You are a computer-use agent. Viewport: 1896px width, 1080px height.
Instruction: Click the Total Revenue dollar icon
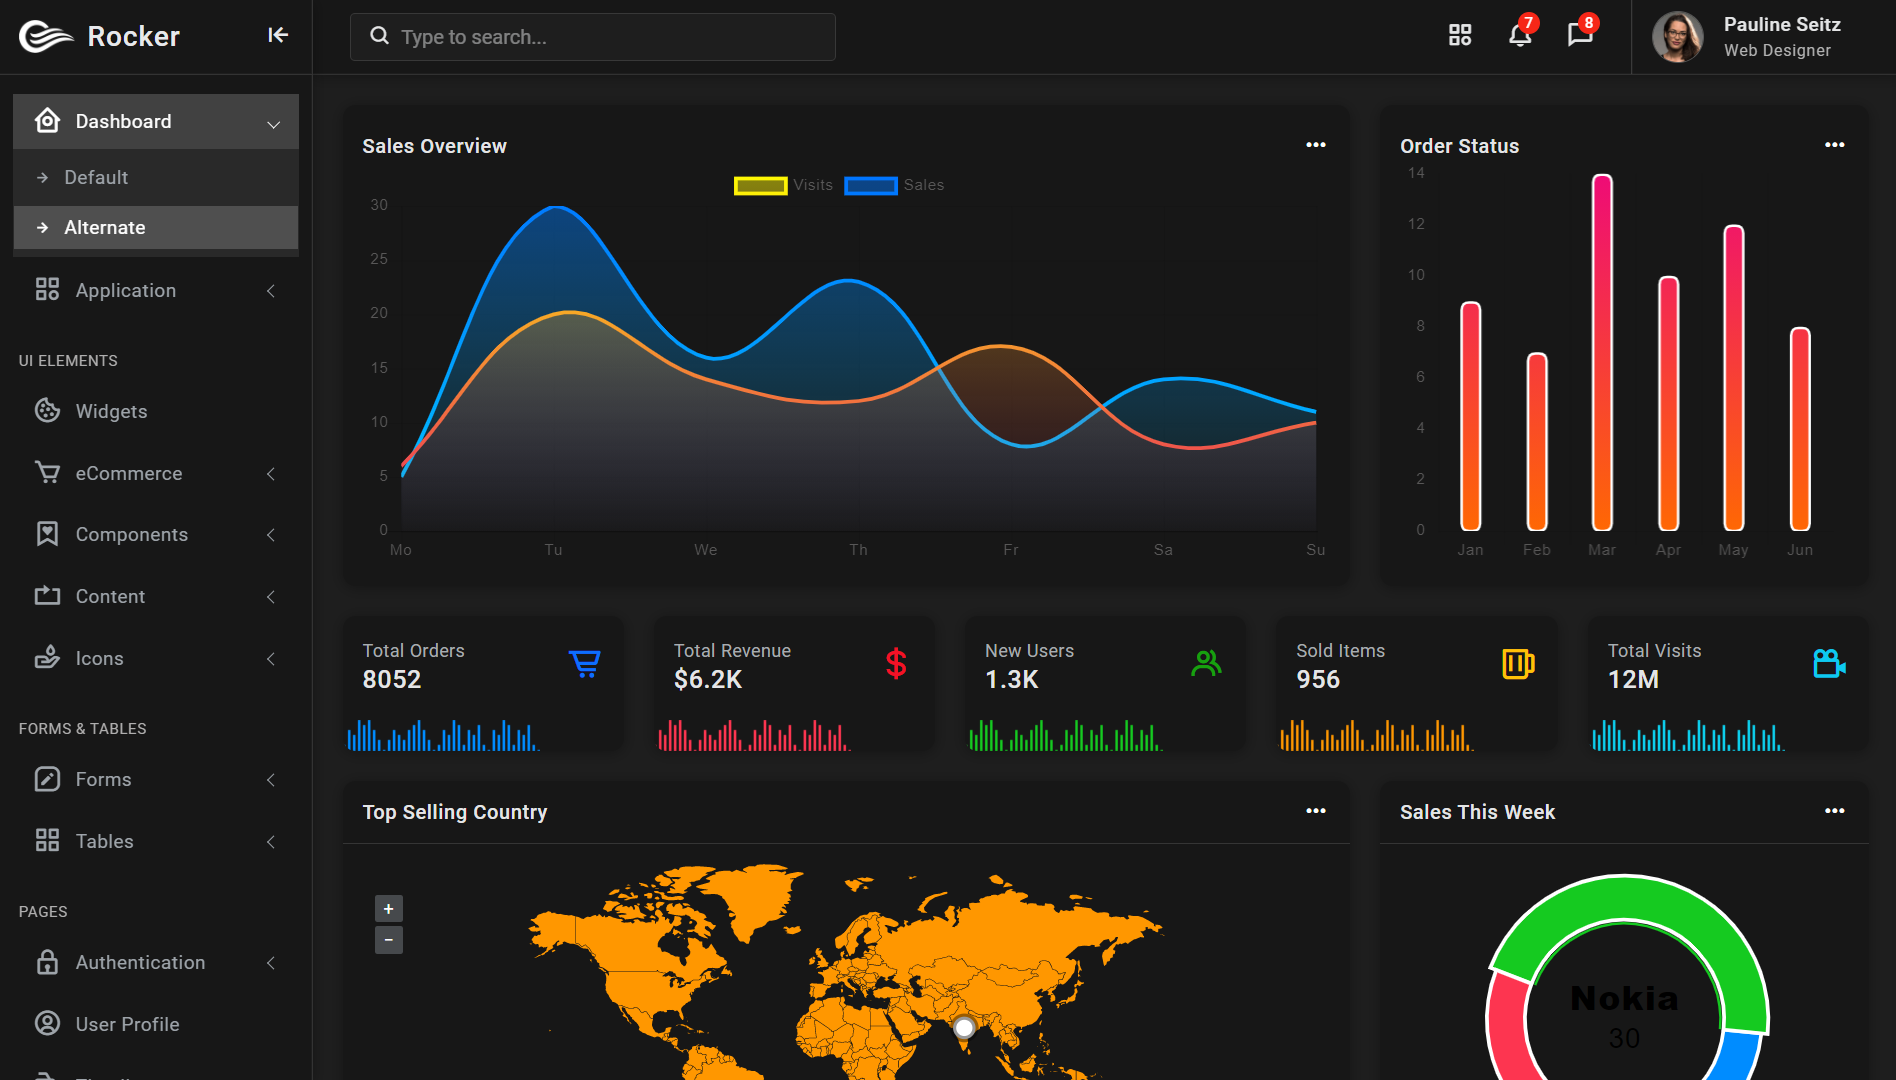(896, 664)
